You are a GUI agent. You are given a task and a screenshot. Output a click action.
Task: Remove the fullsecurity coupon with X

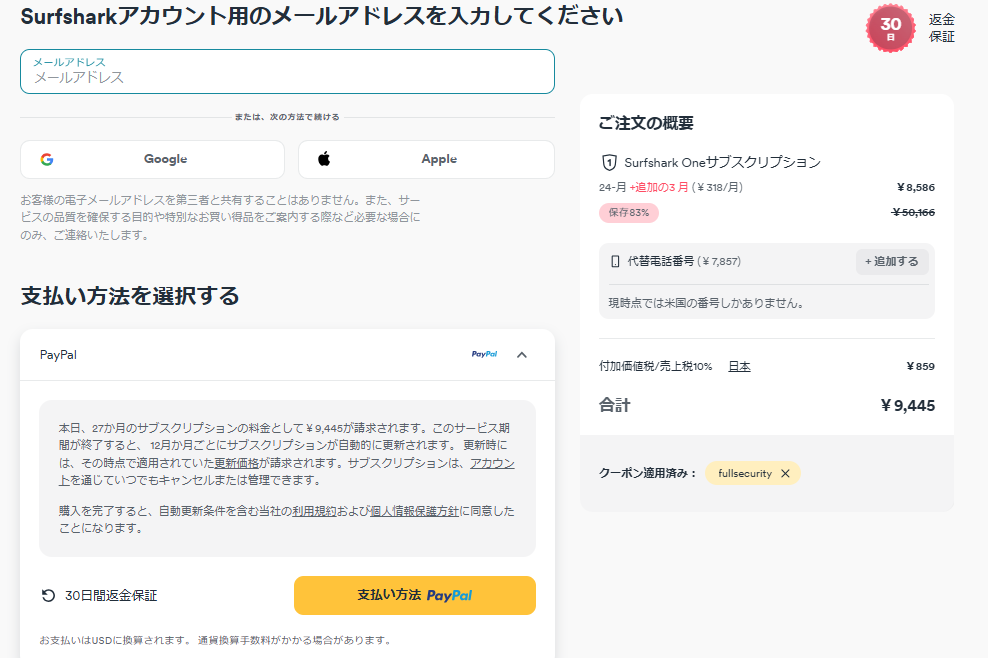(x=785, y=473)
